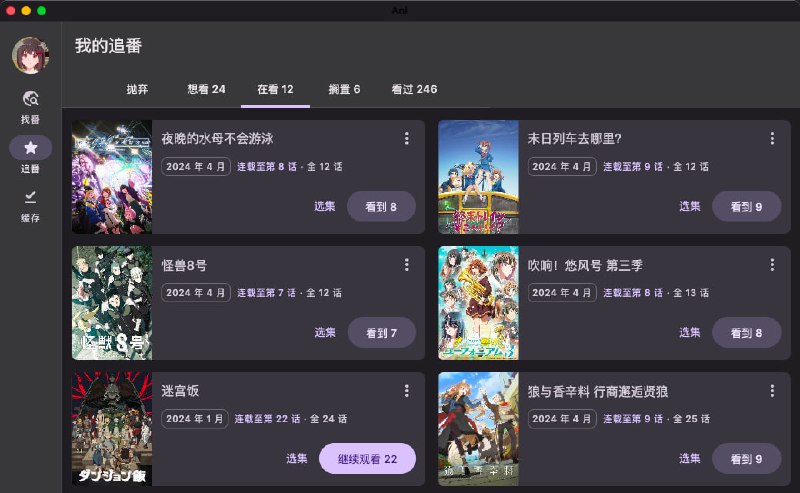This screenshot has height=493, width=800.
Task: Open more options for 迷宫饭
Action: 407,390
